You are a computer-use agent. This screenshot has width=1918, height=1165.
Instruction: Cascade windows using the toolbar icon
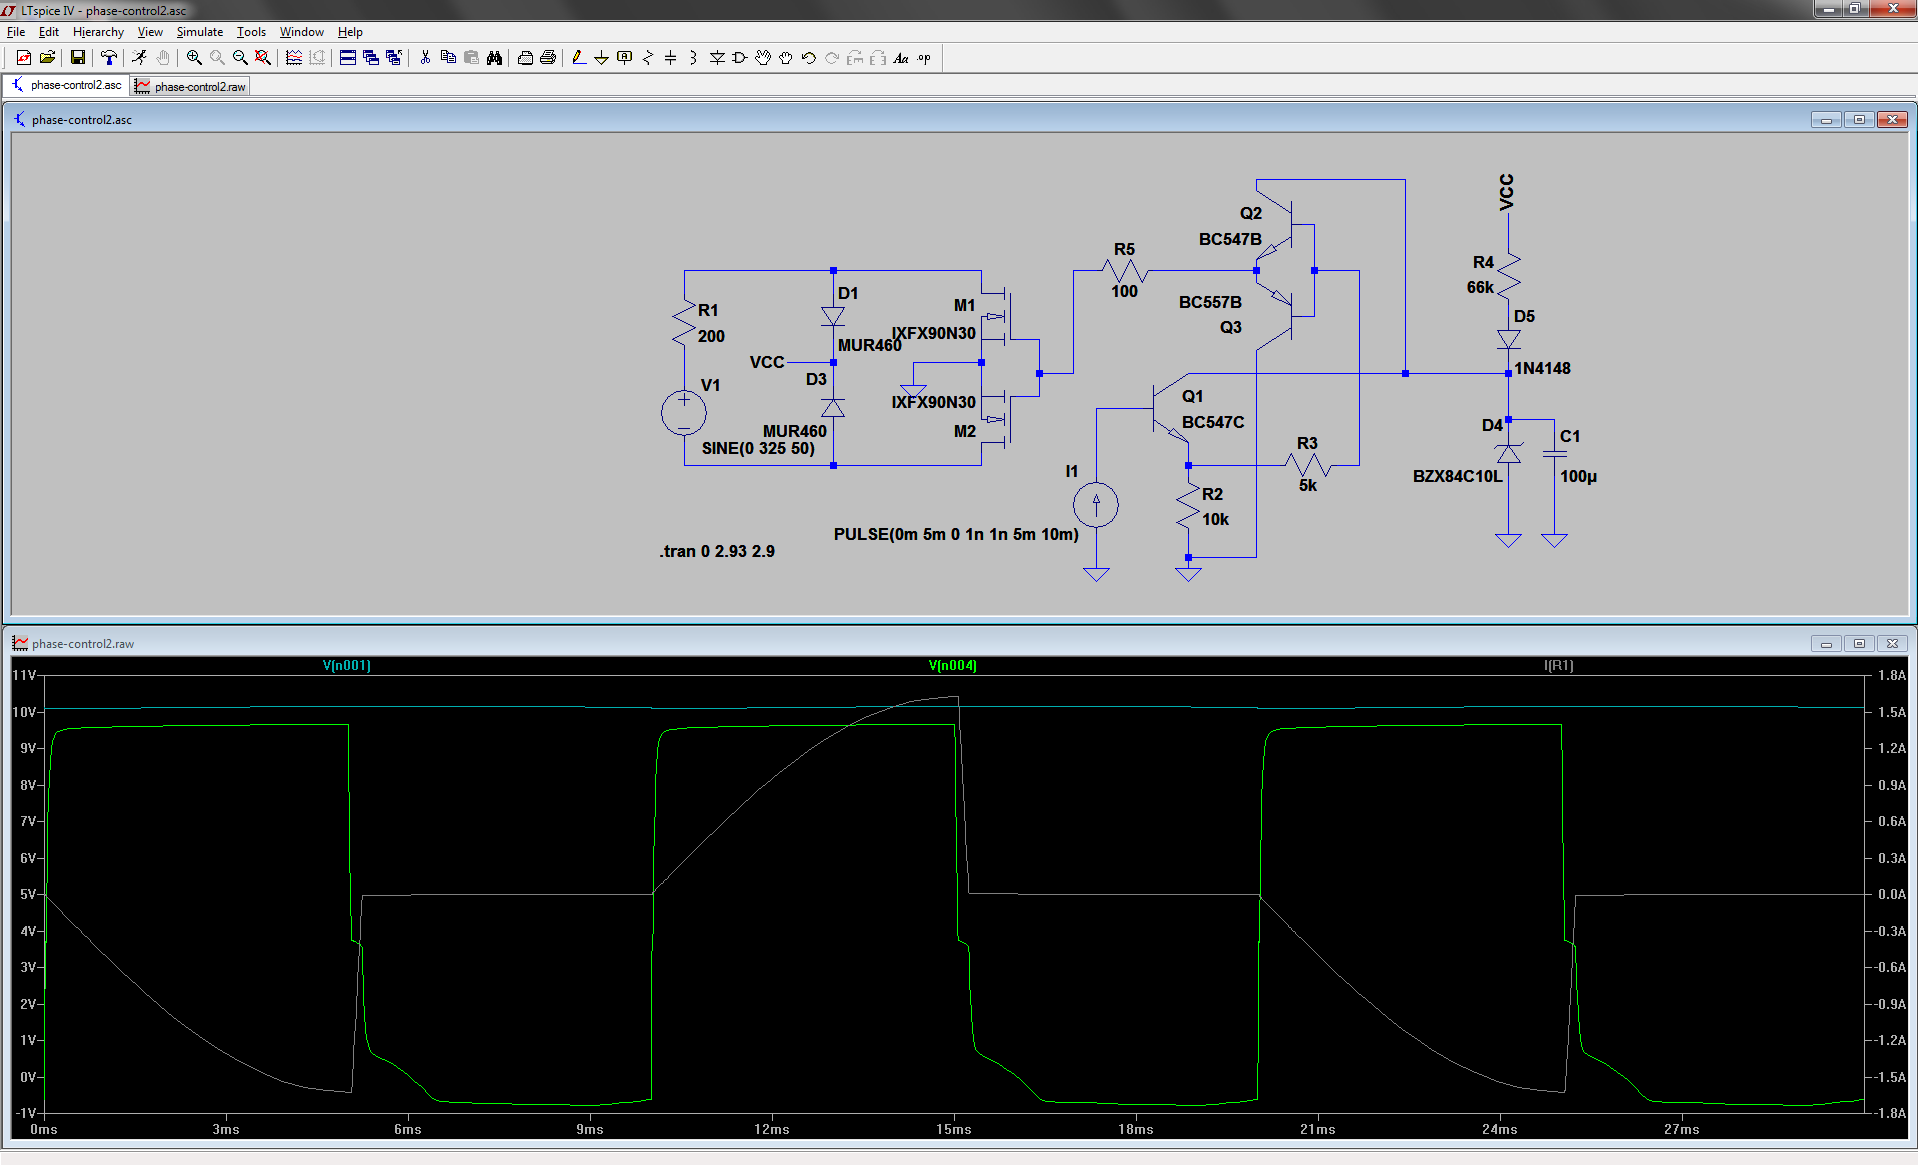click(x=371, y=58)
